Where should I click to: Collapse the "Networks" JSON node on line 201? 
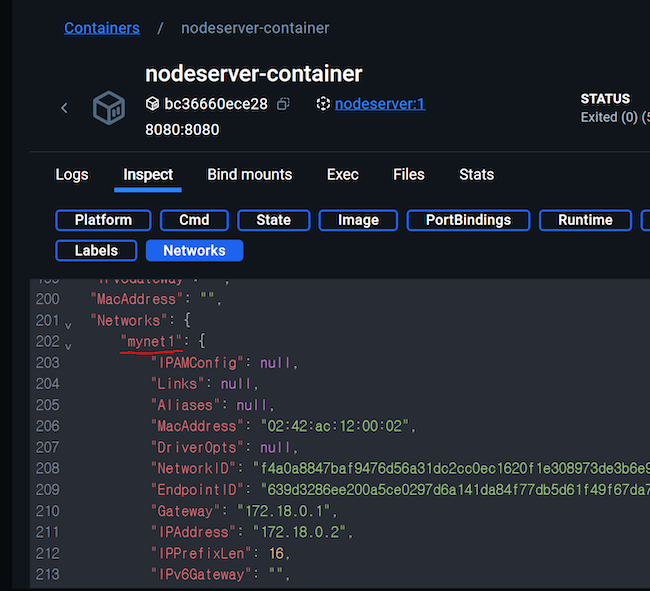[x=68, y=326]
